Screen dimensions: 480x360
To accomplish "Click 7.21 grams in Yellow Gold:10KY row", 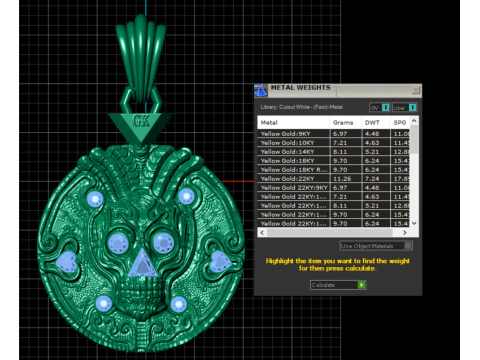I will pos(340,143).
